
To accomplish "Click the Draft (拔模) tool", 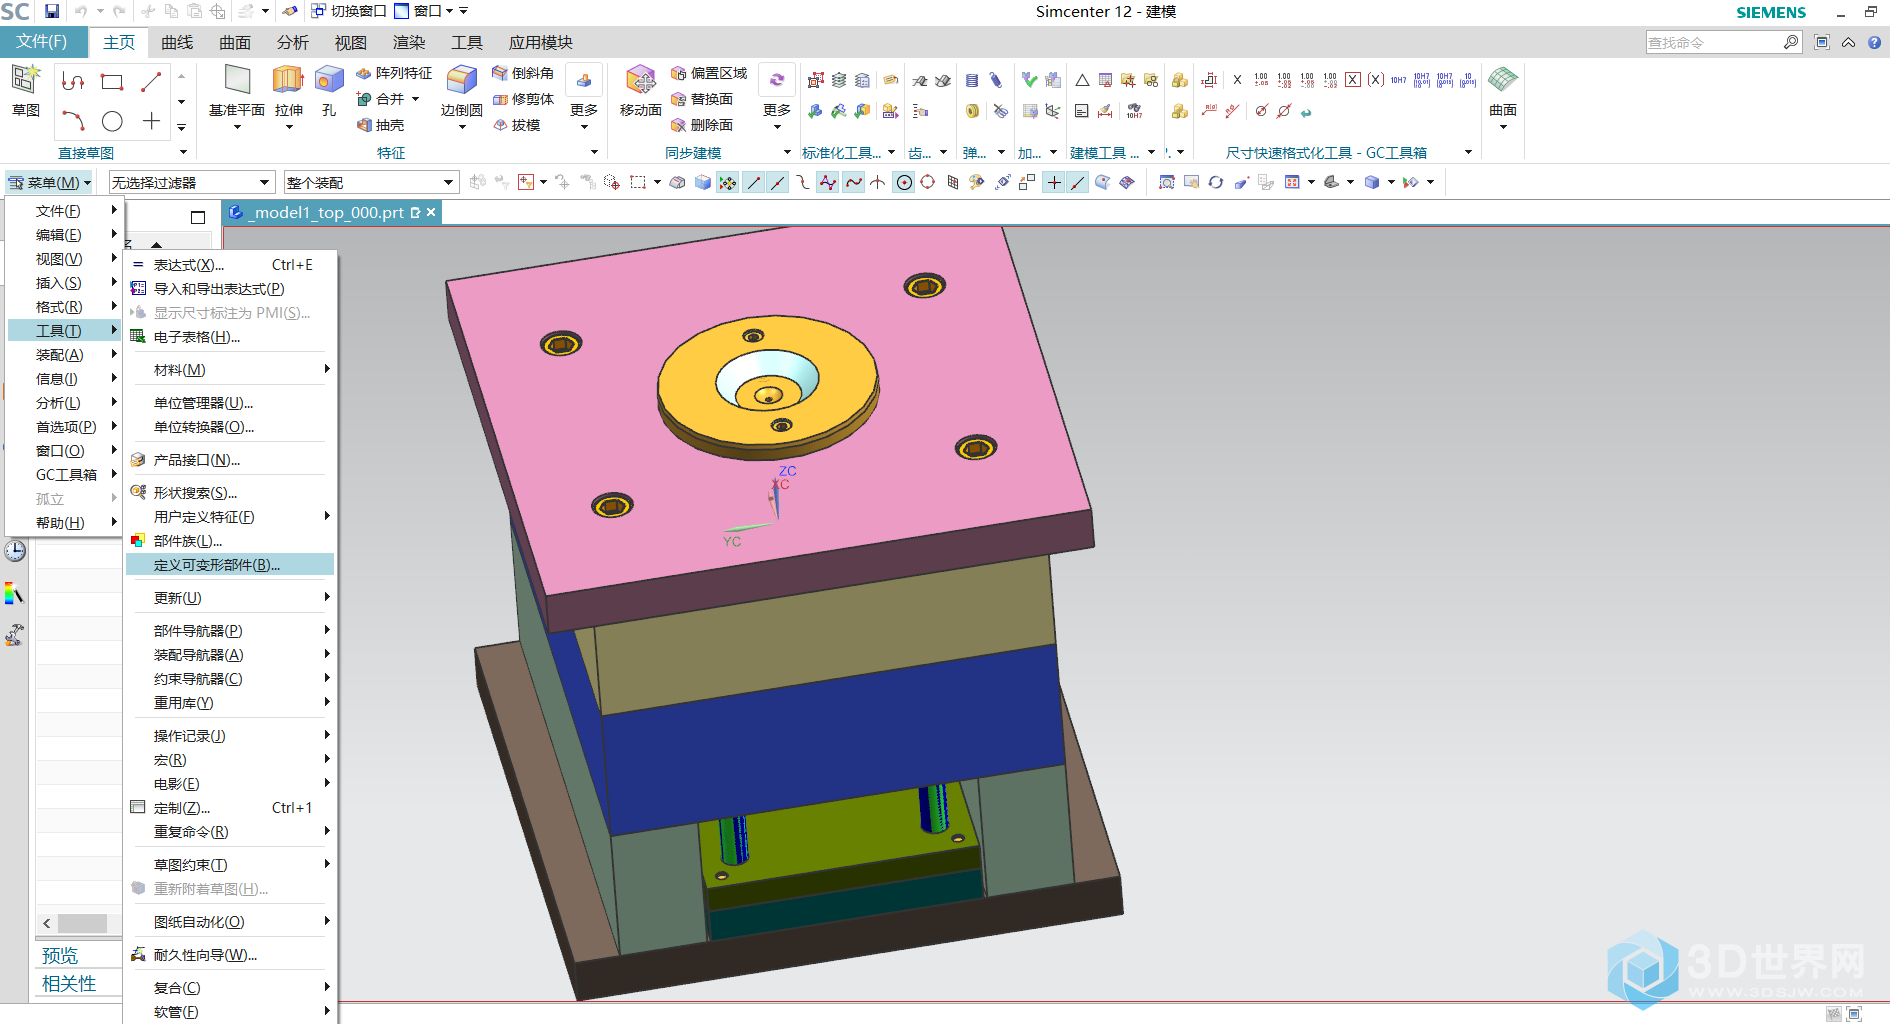I will (517, 125).
